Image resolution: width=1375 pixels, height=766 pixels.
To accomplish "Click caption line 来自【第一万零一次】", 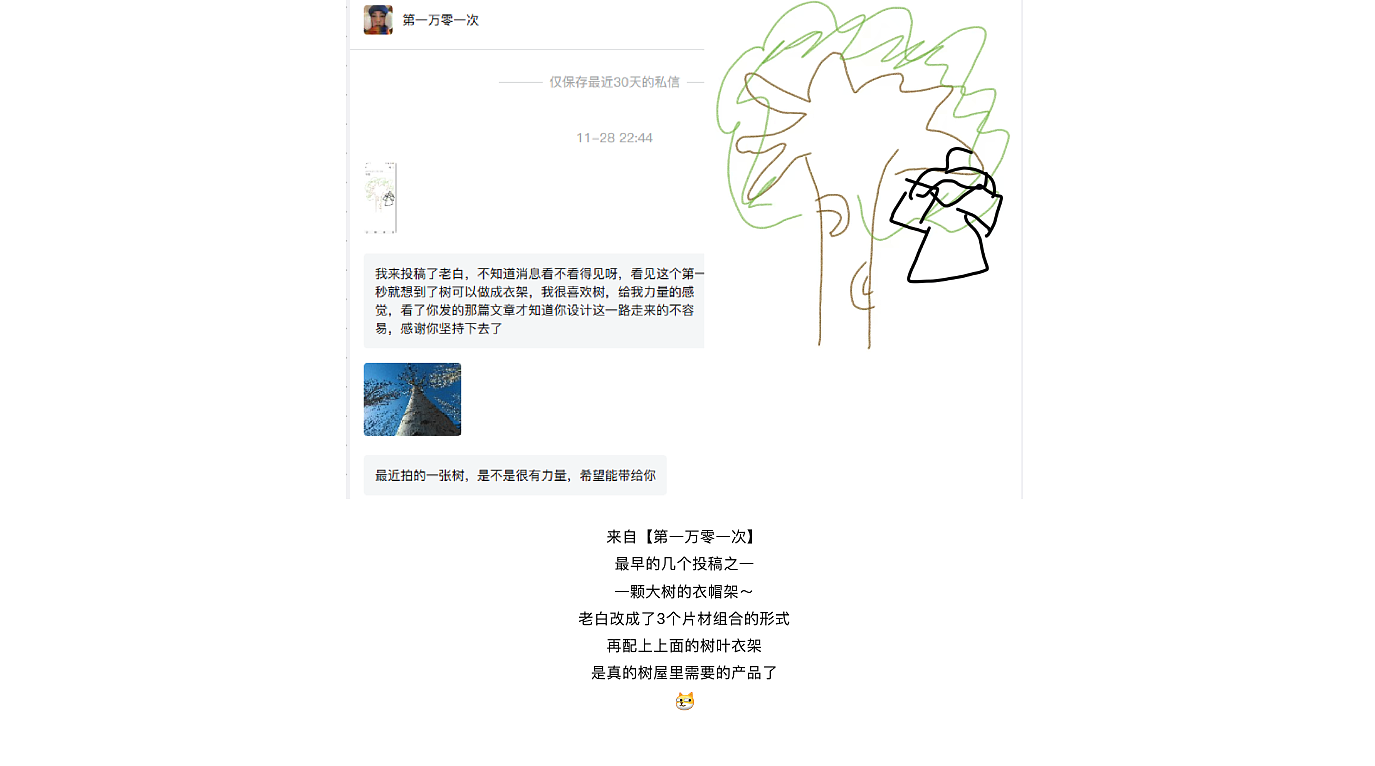I will (684, 537).
